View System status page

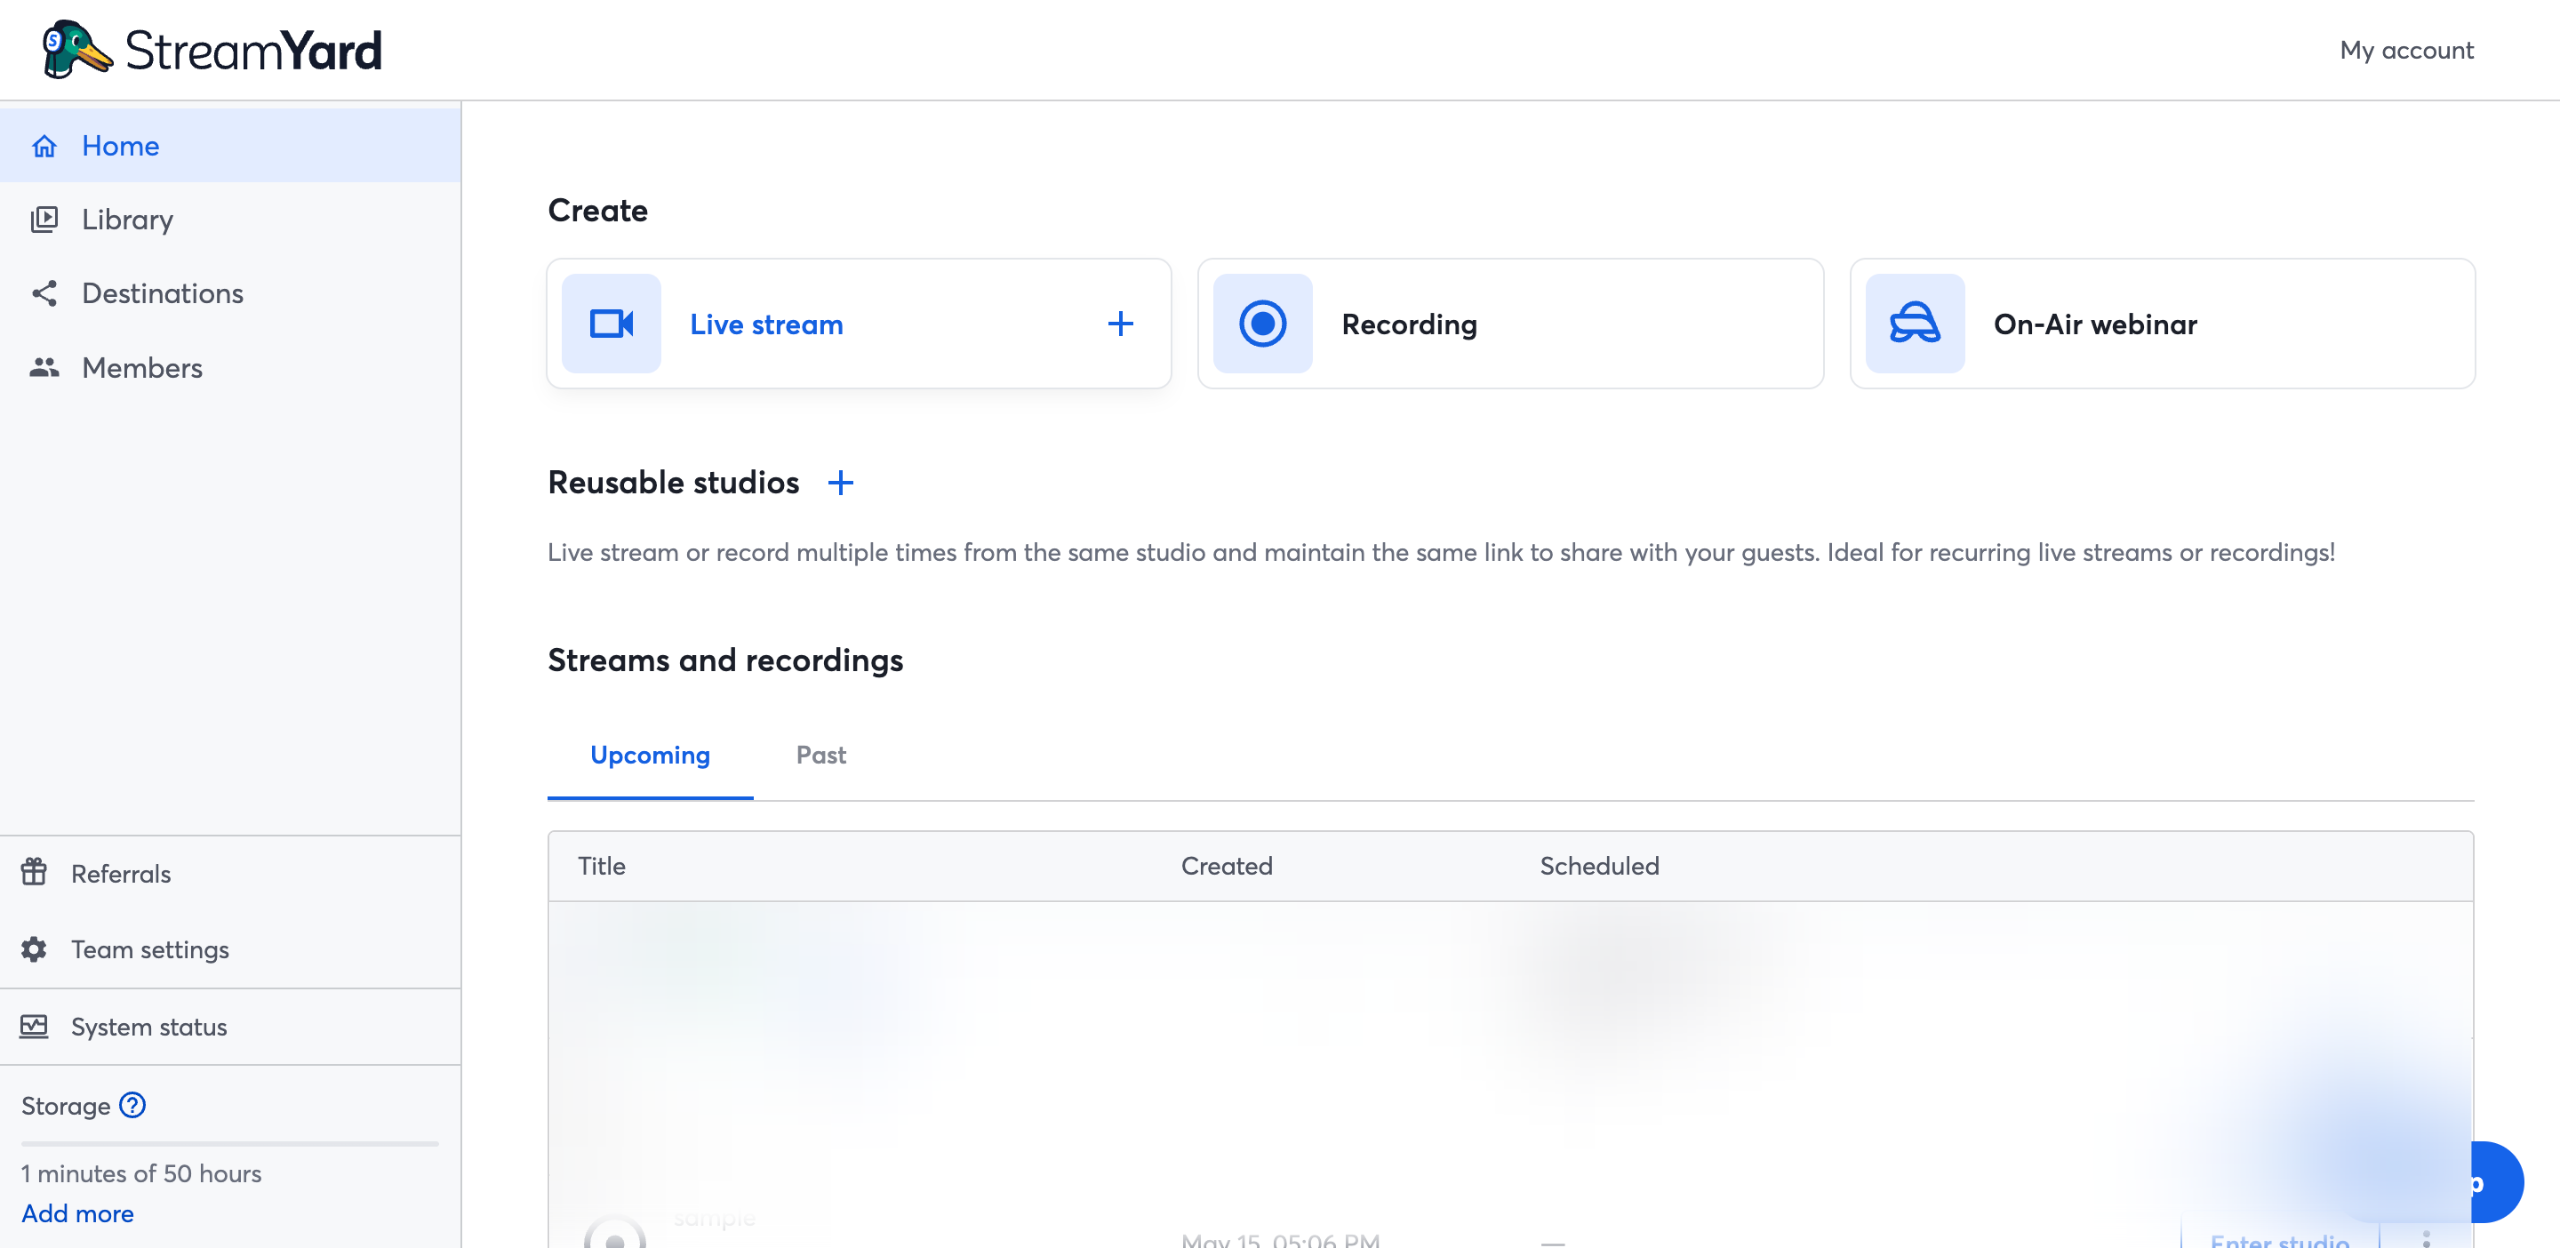point(149,1027)
